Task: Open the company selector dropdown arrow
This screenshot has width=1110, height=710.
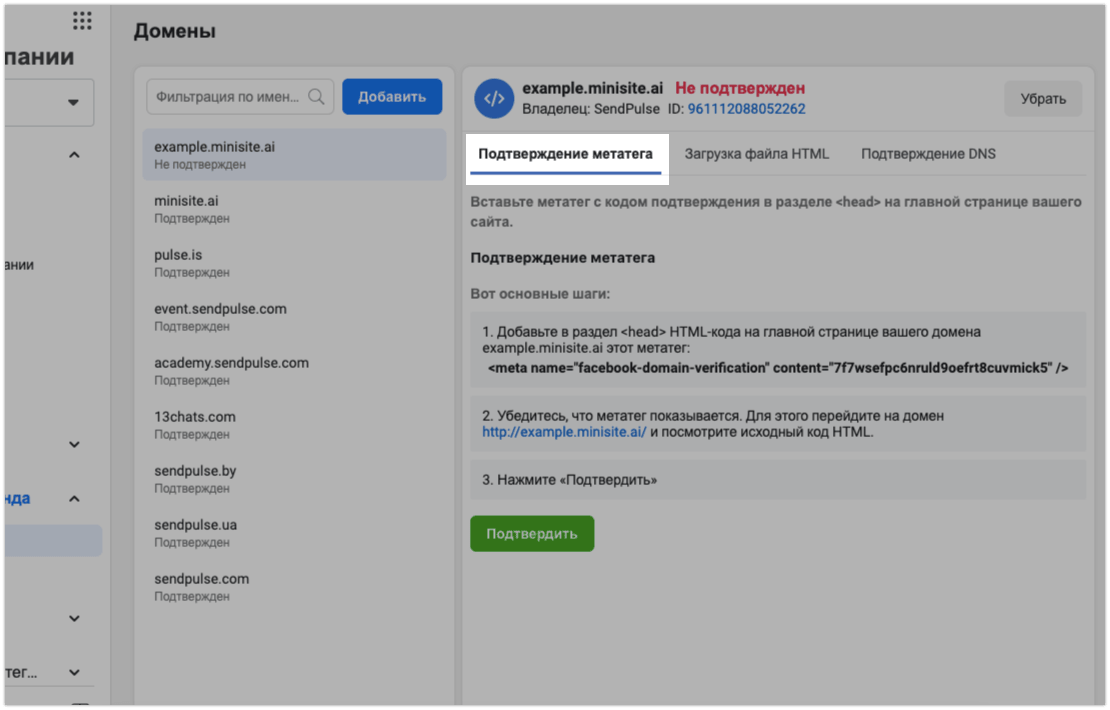Action: pos(73,103)
